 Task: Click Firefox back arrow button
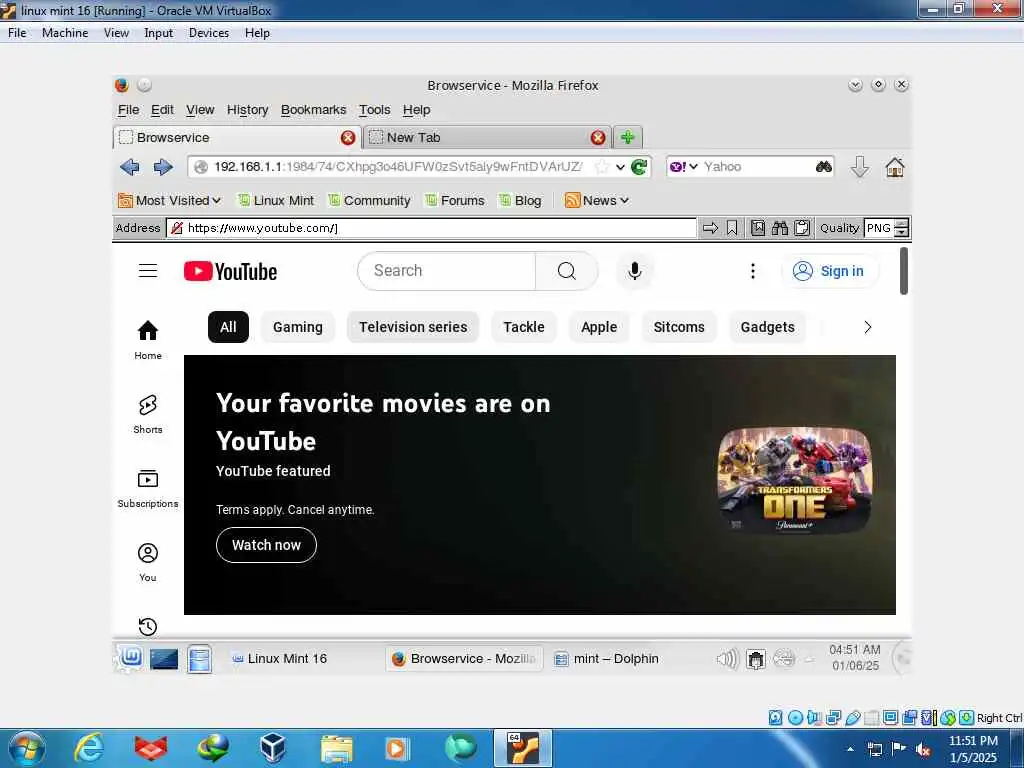130,167
